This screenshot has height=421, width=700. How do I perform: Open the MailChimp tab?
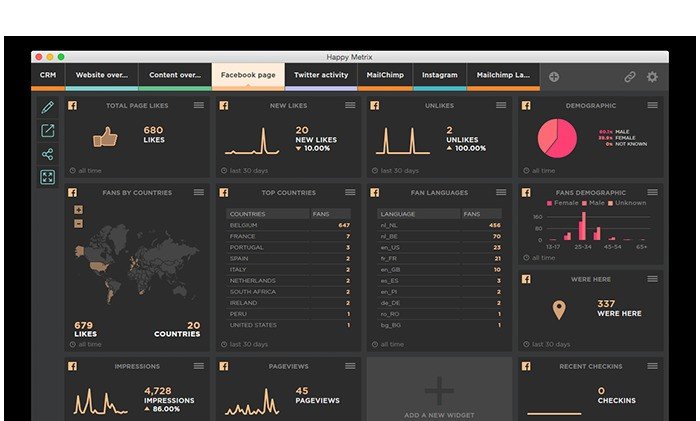[x=385, y=75]
